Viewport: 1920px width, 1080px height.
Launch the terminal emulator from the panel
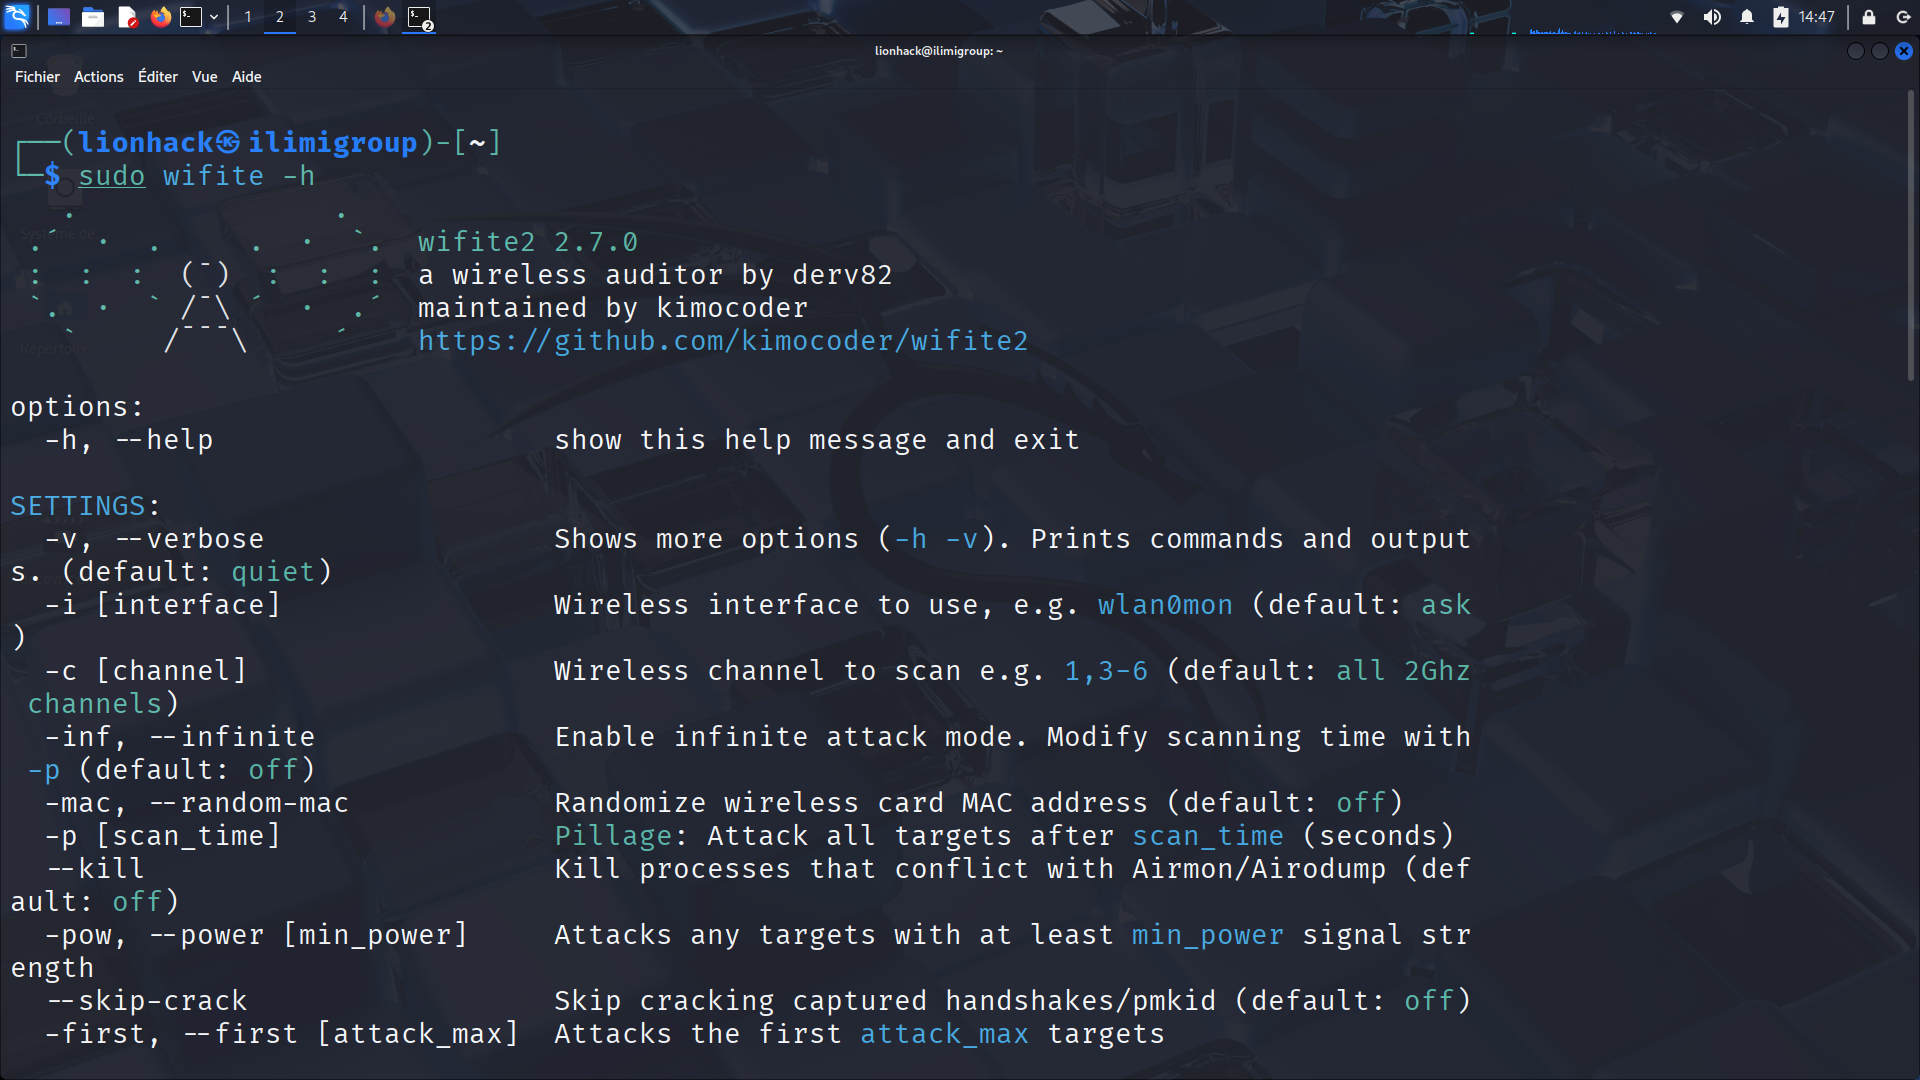tap(191, 17)
